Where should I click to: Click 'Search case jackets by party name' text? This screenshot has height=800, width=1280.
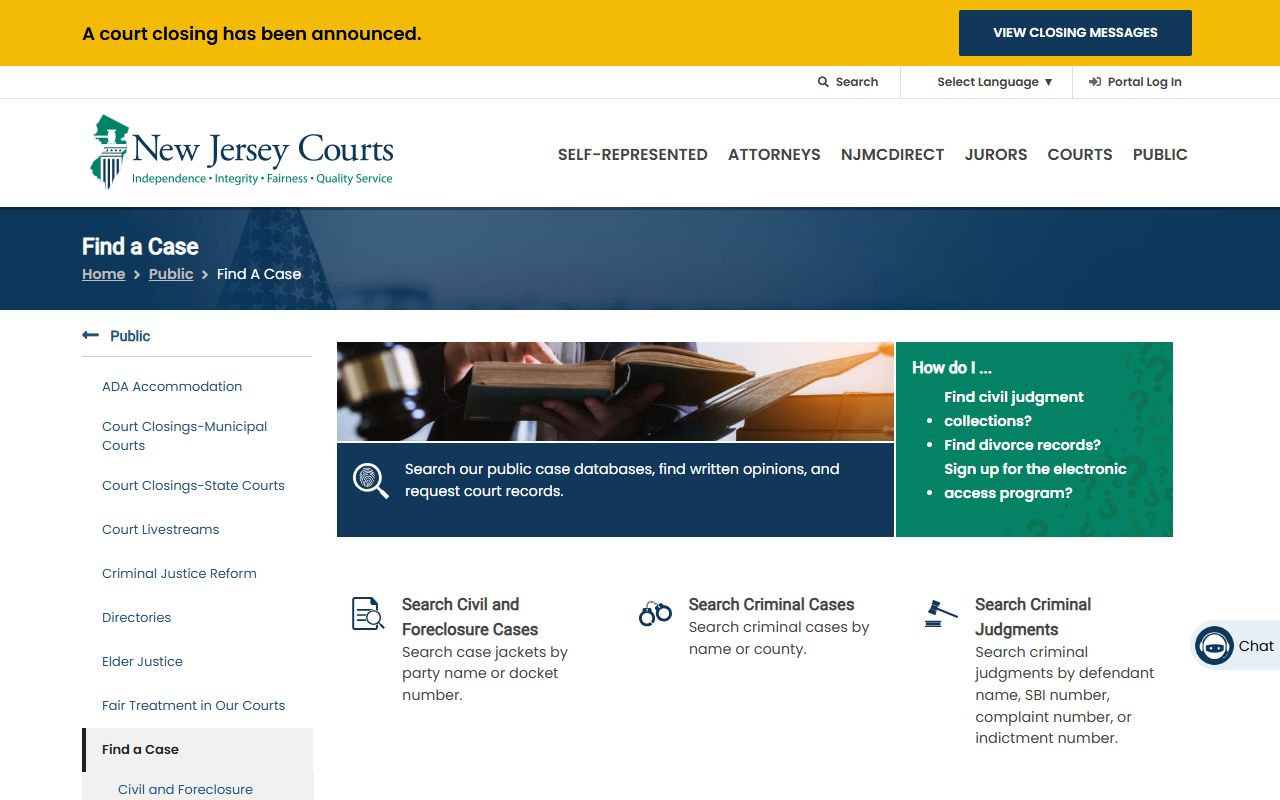(485, 673)
